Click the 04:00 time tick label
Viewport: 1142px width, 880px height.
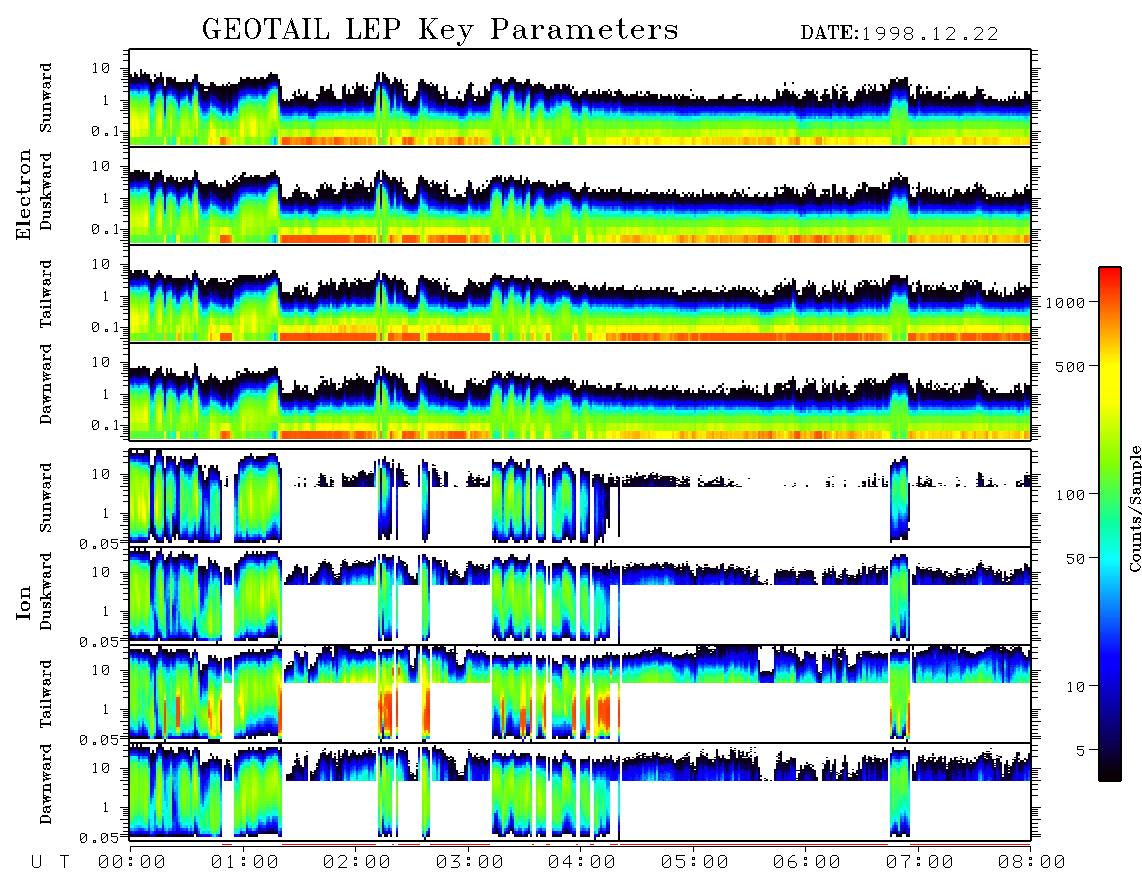coord(582,863)
